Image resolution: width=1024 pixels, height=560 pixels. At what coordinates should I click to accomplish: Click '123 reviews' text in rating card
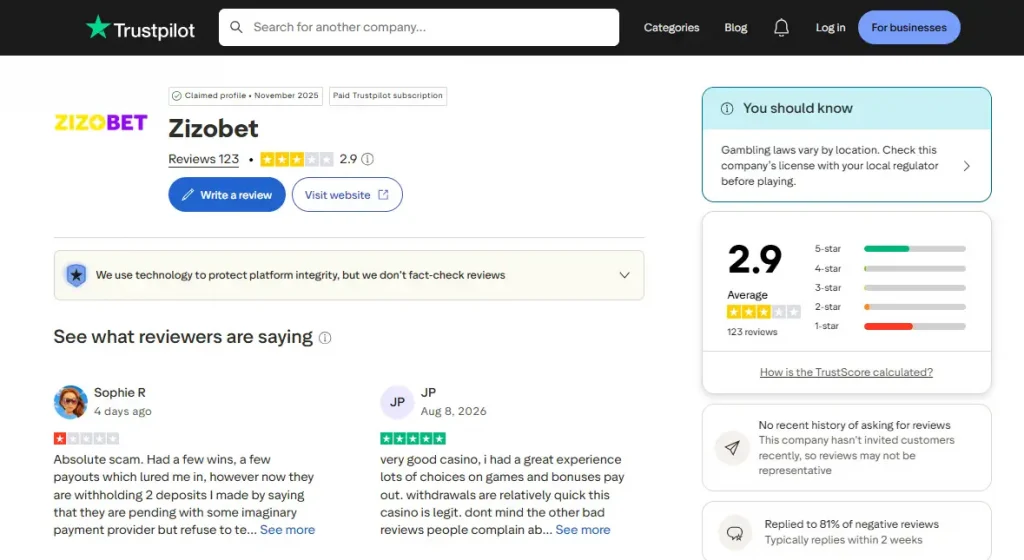coord(752,332)
